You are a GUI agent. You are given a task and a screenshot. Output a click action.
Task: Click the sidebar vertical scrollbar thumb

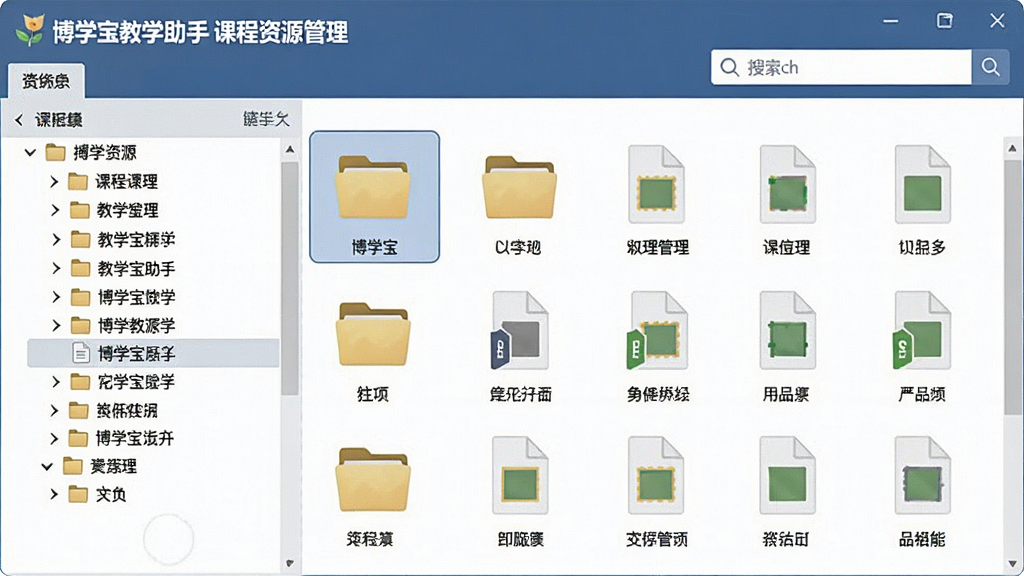290,279
